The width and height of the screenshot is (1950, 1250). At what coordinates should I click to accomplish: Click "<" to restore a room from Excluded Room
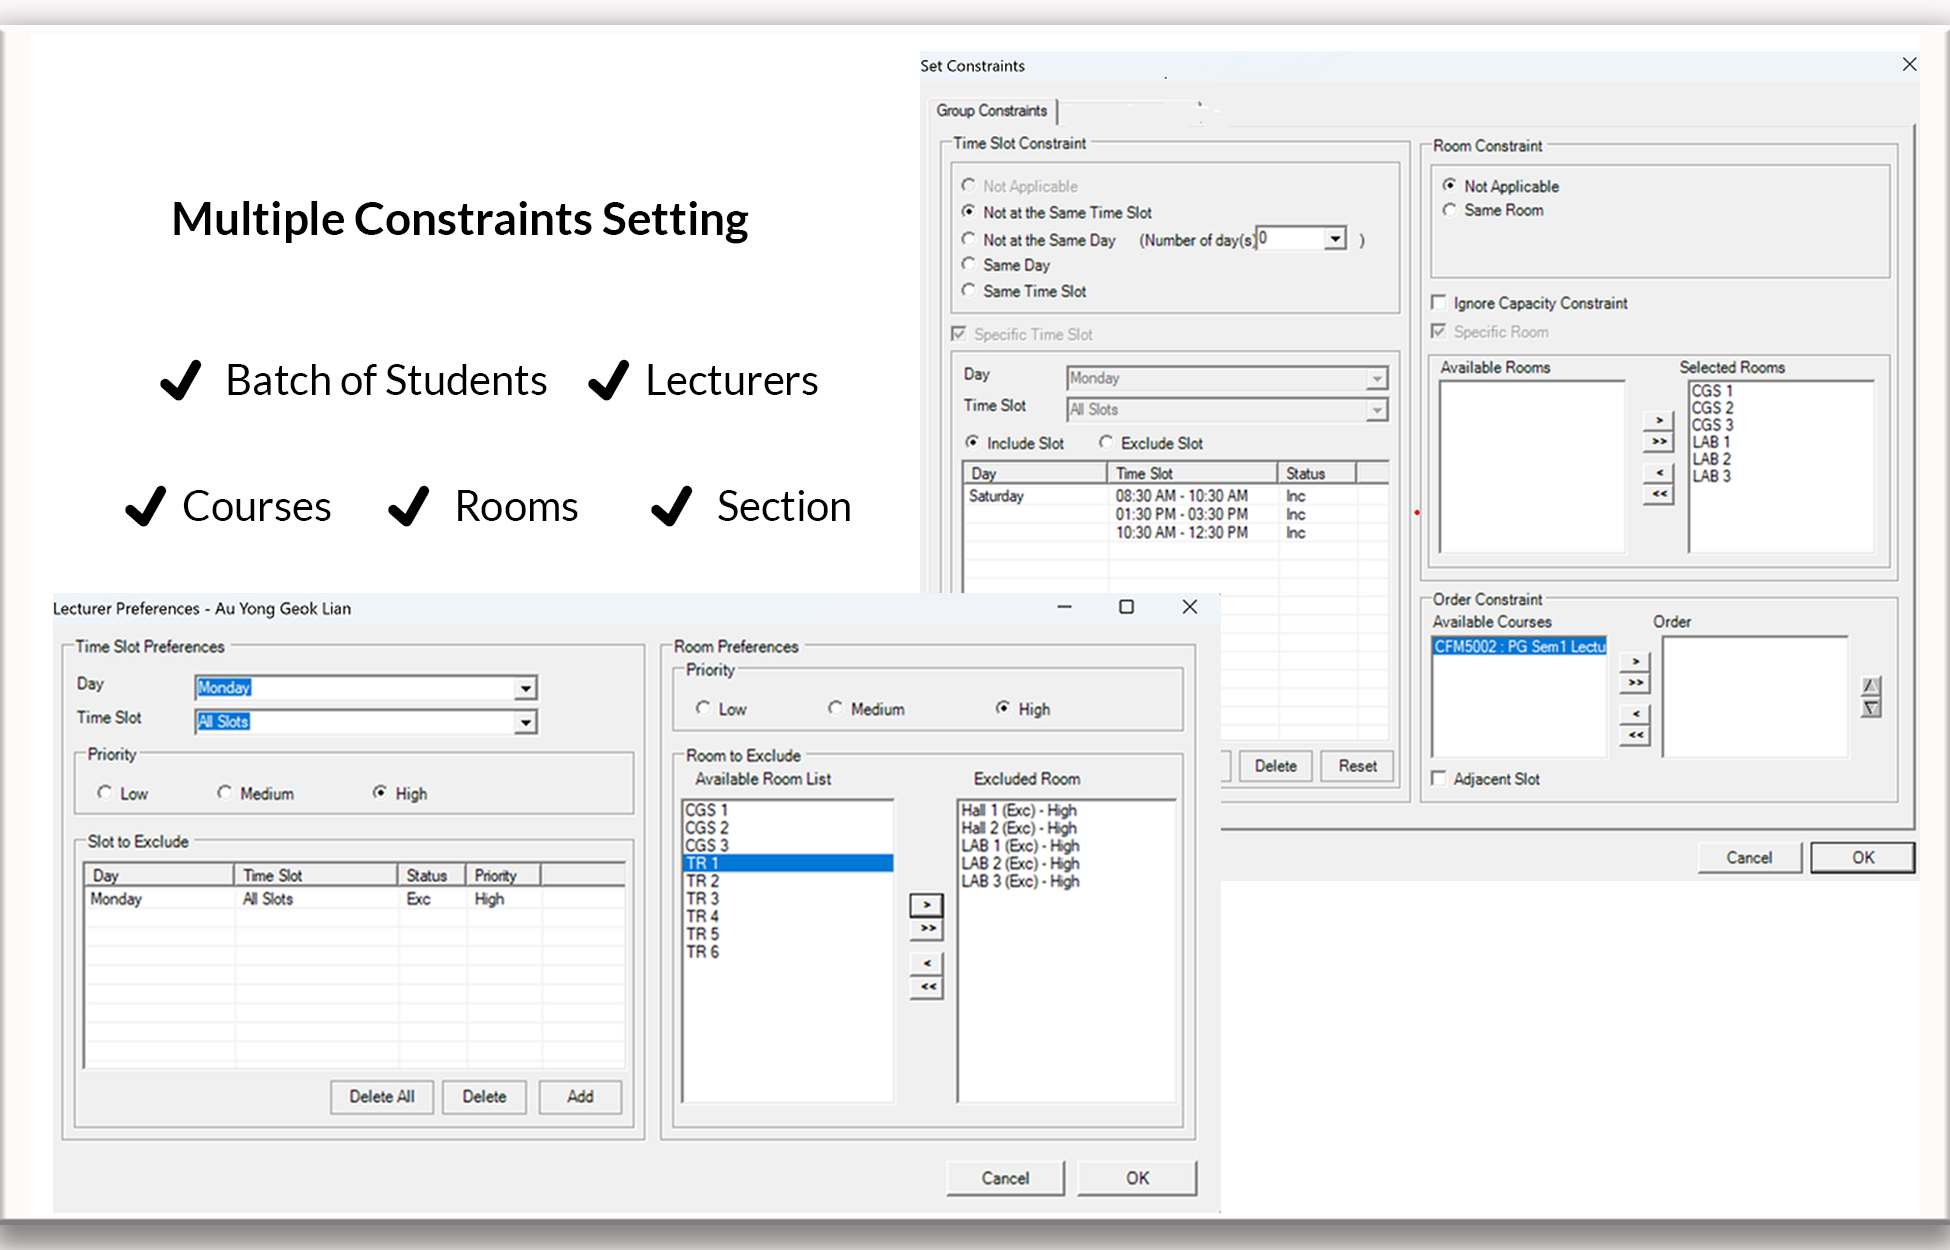tap(926, 963)
